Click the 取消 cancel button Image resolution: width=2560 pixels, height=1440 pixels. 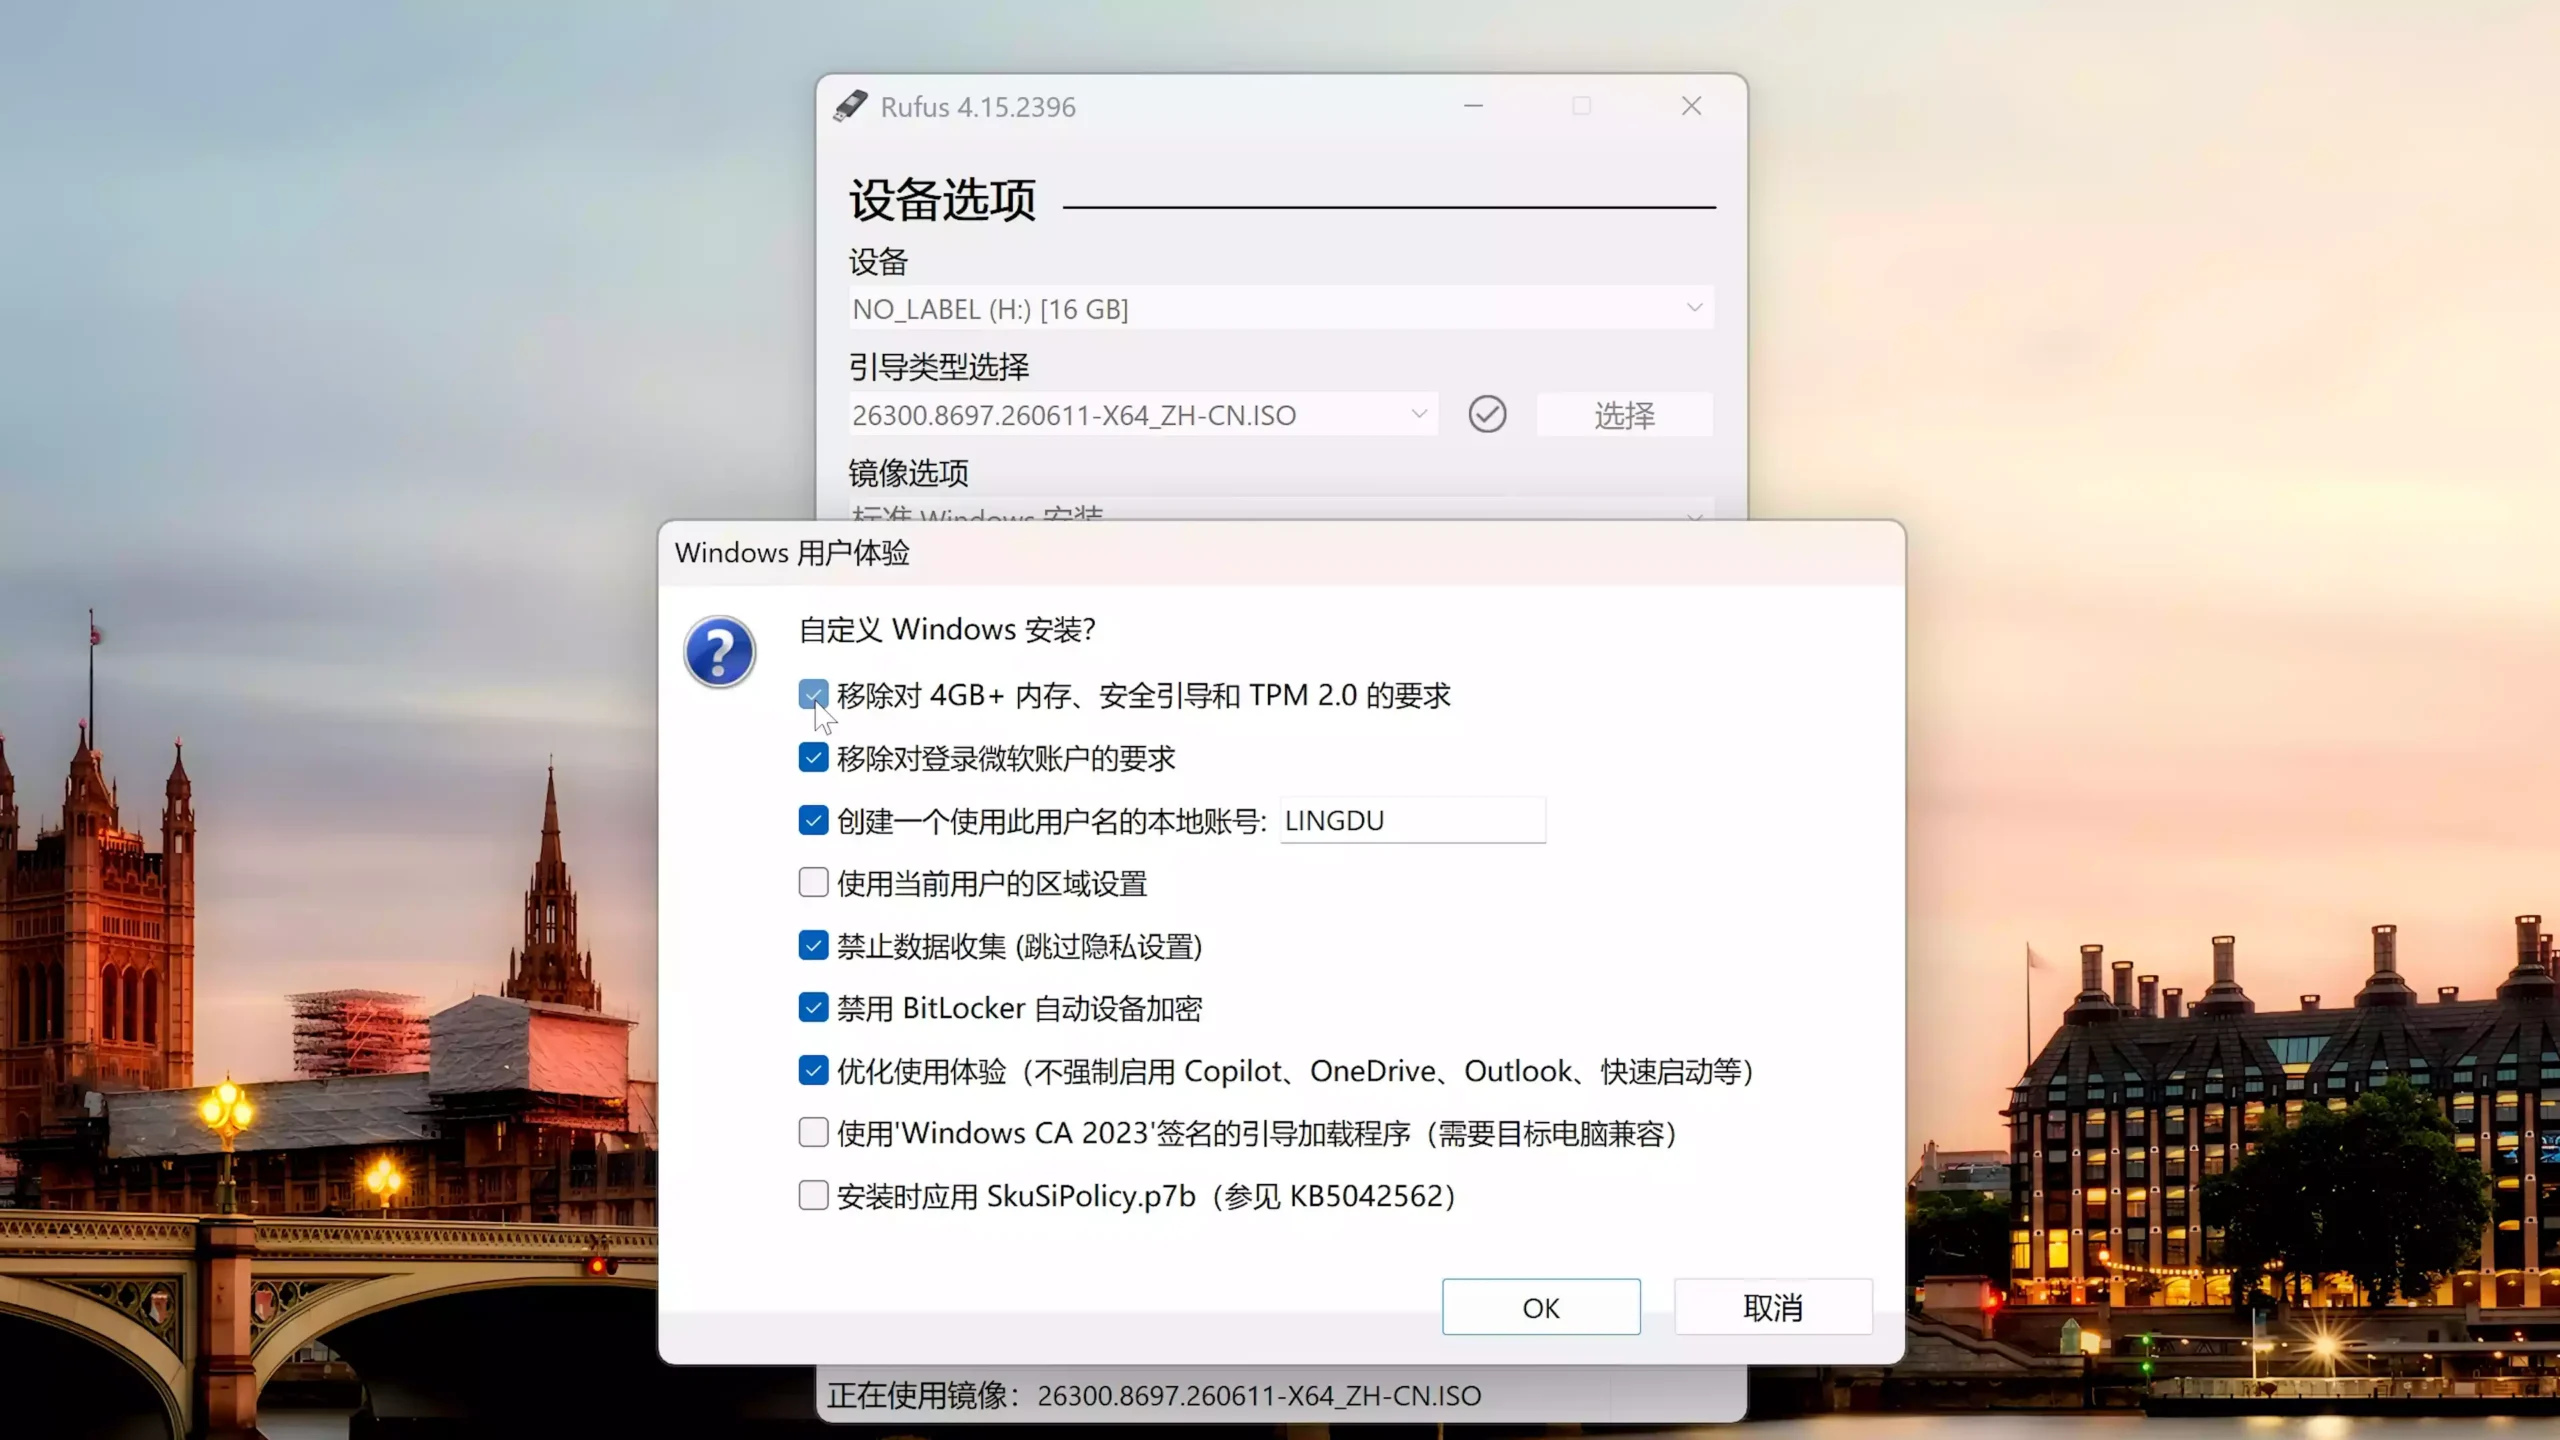(1773, 1307)
